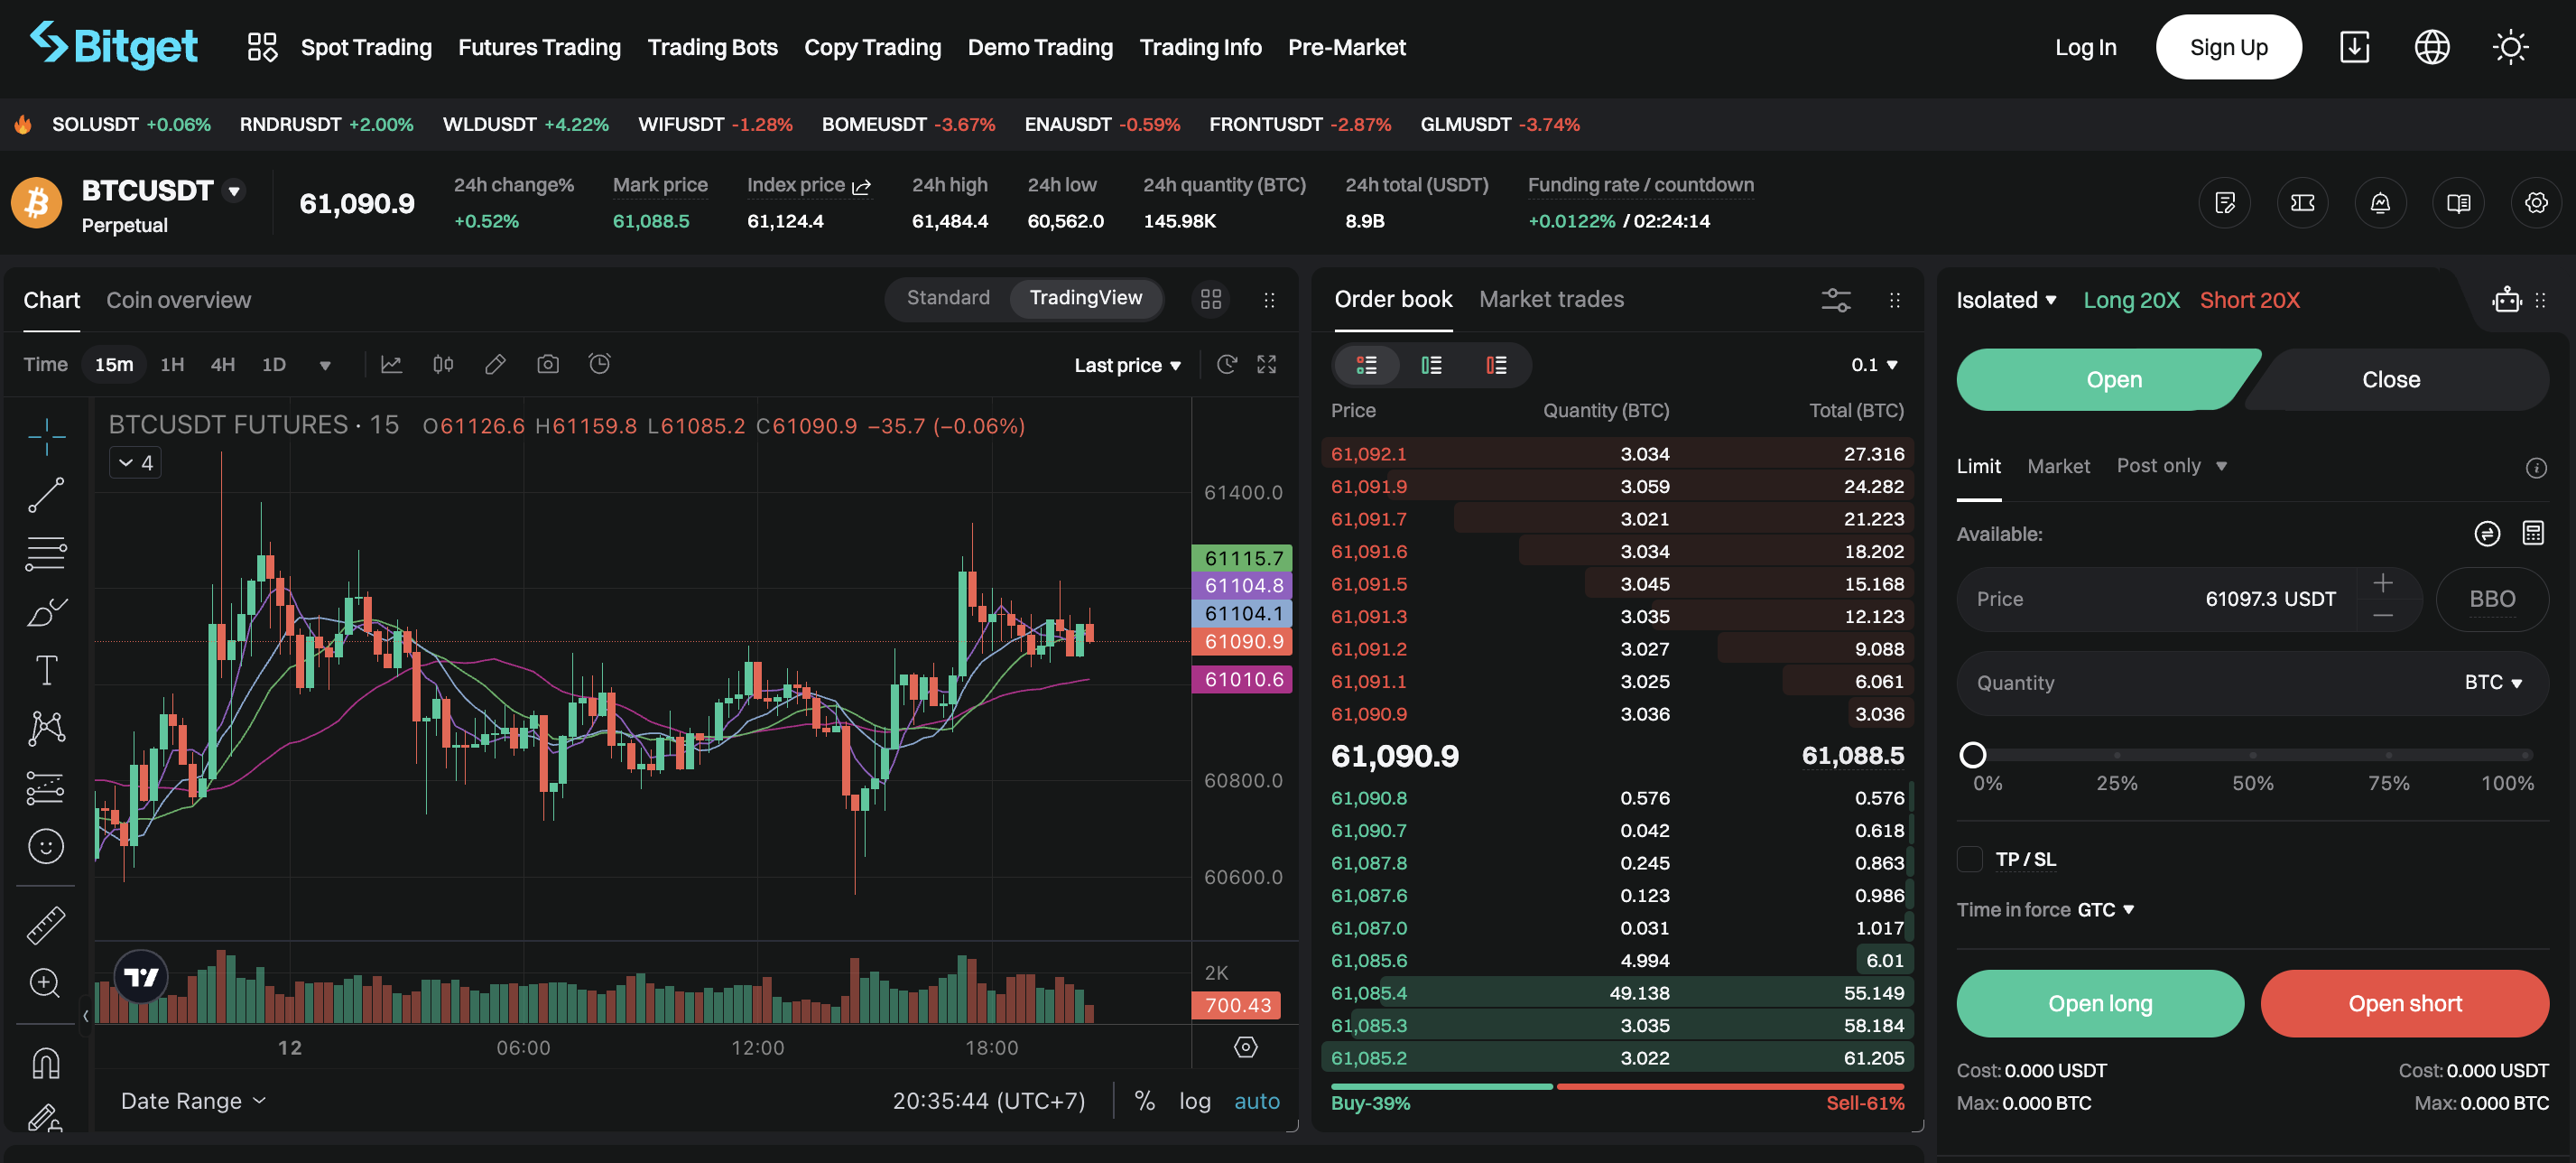This screenshot has height=1163, width=2576.
Task: Switch to the Market trades tab
Action: [1550, 299]
